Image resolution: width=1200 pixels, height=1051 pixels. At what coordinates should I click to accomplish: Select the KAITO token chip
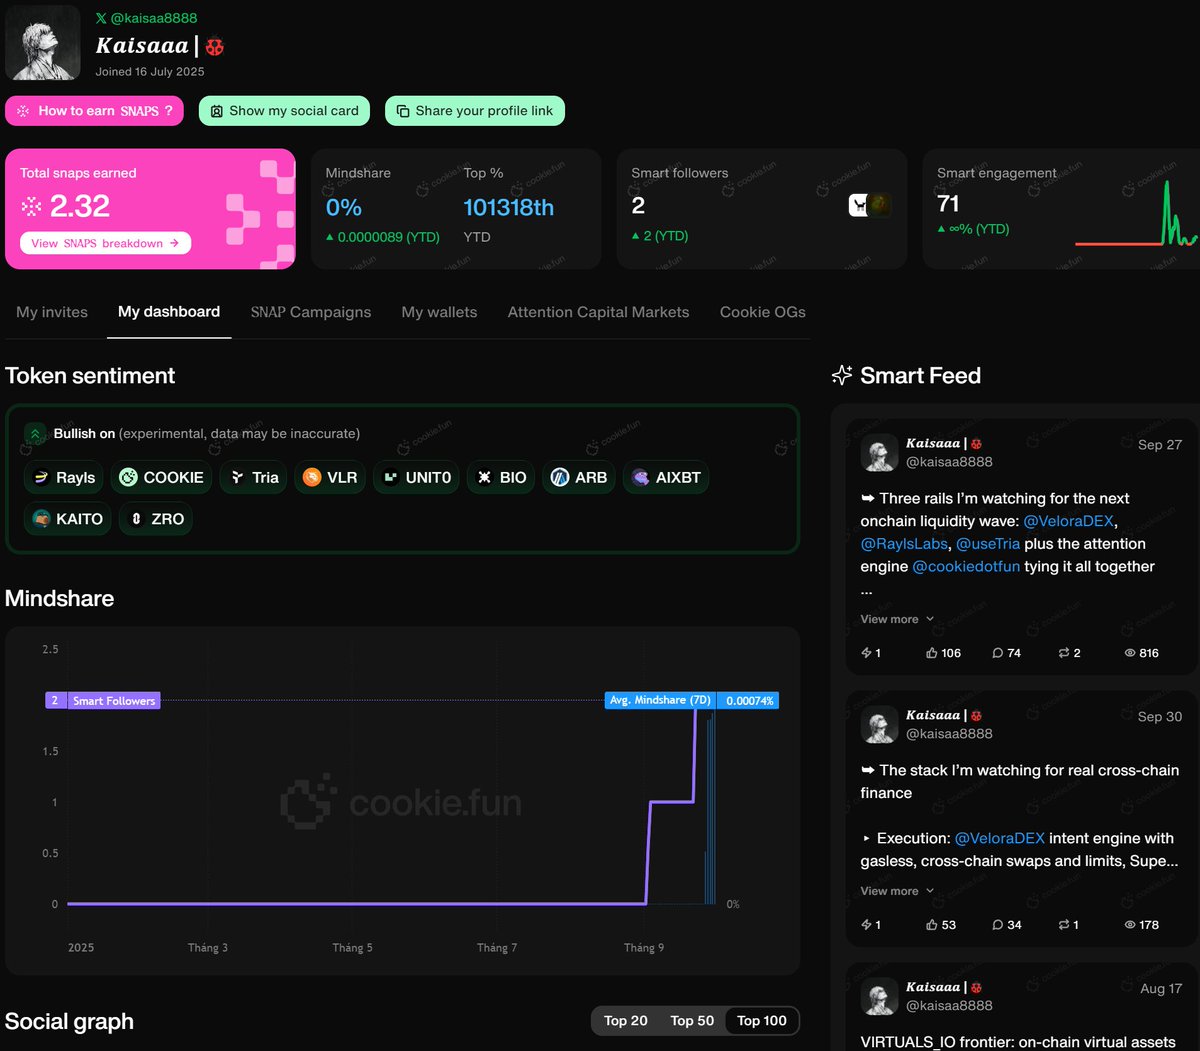tap(68, 519)
